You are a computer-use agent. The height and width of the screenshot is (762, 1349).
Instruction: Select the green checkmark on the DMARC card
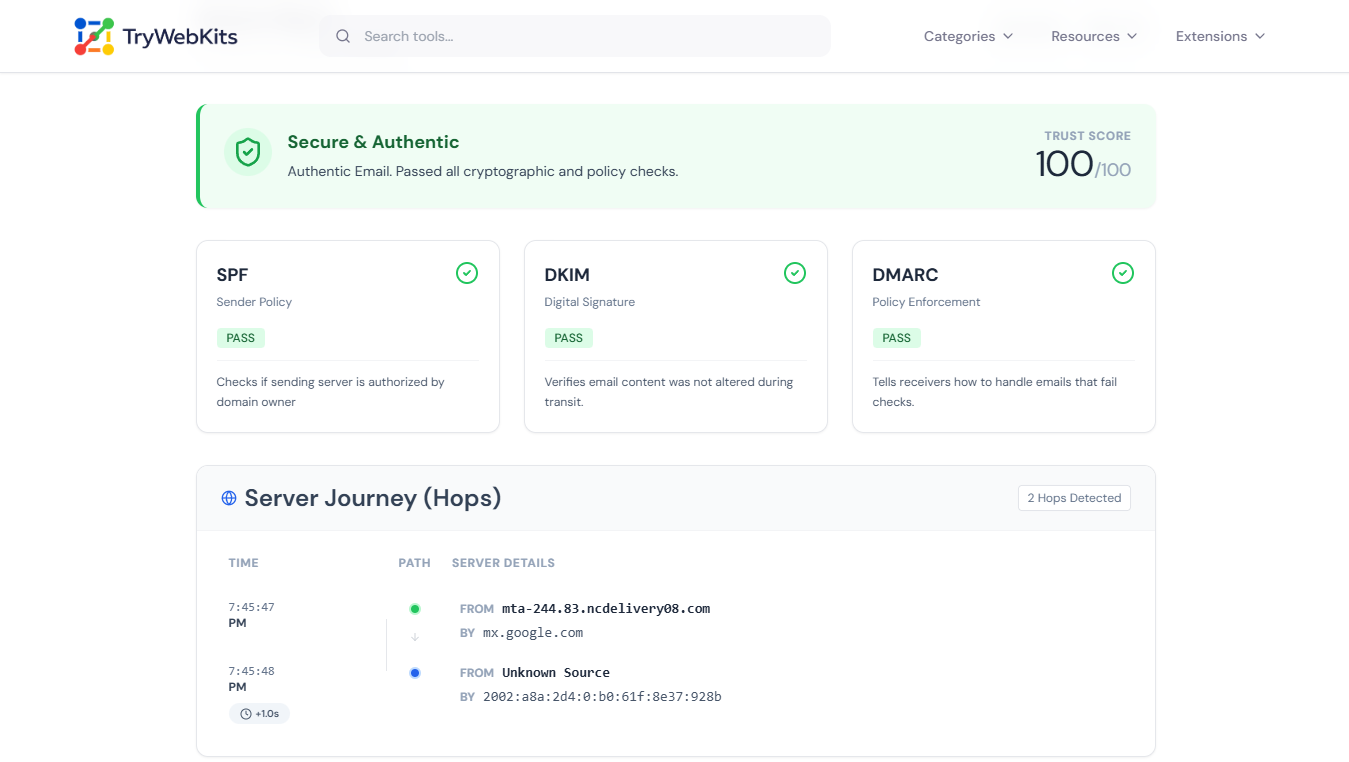click(1122, 272)
